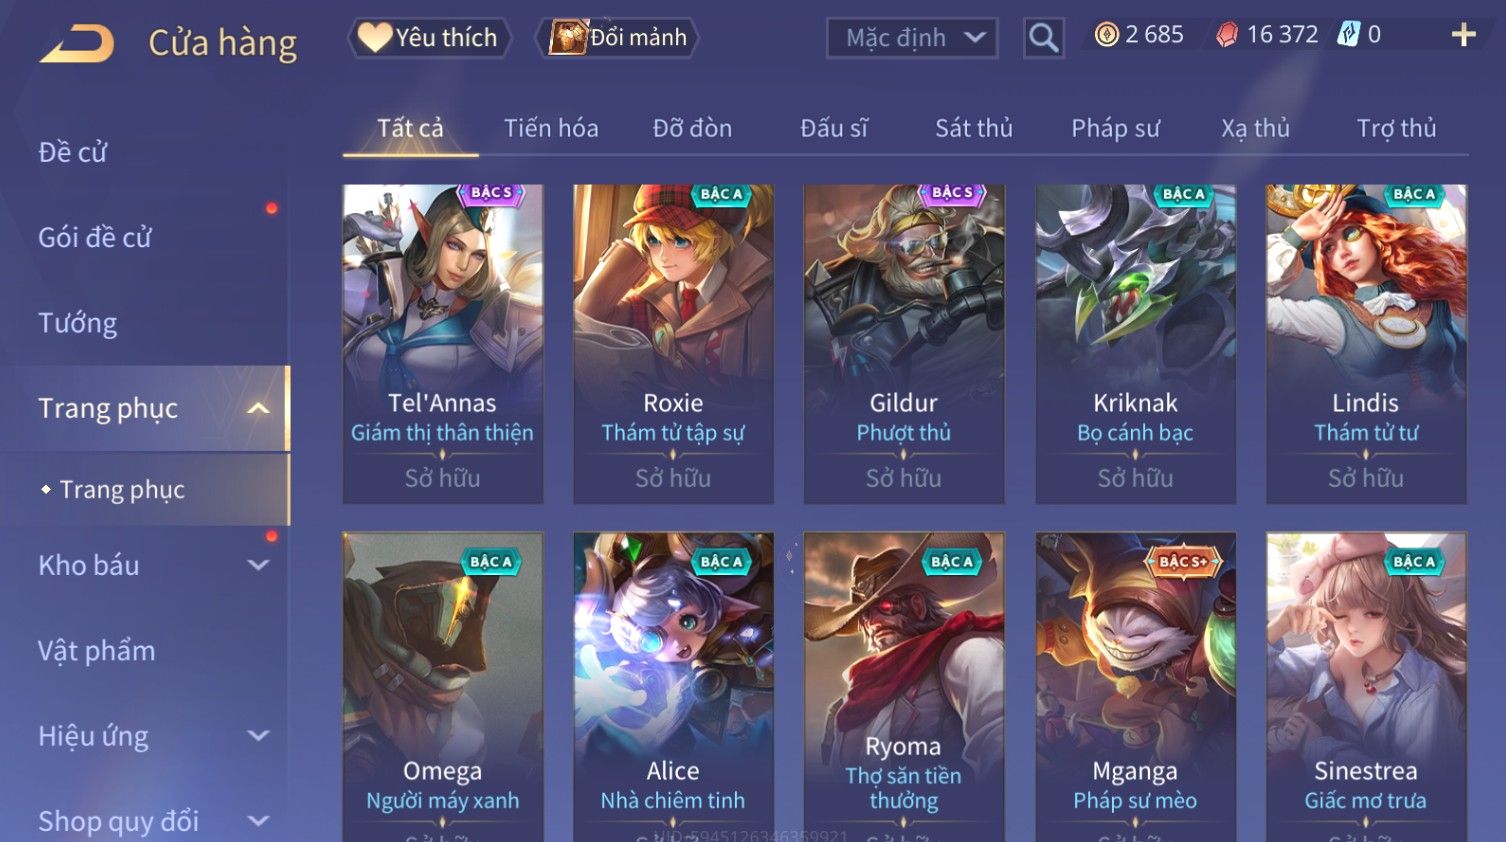The image size is (1506, 842).
Task: Collapse the Trang phục sidebar section
Action: tap(258, 408)
